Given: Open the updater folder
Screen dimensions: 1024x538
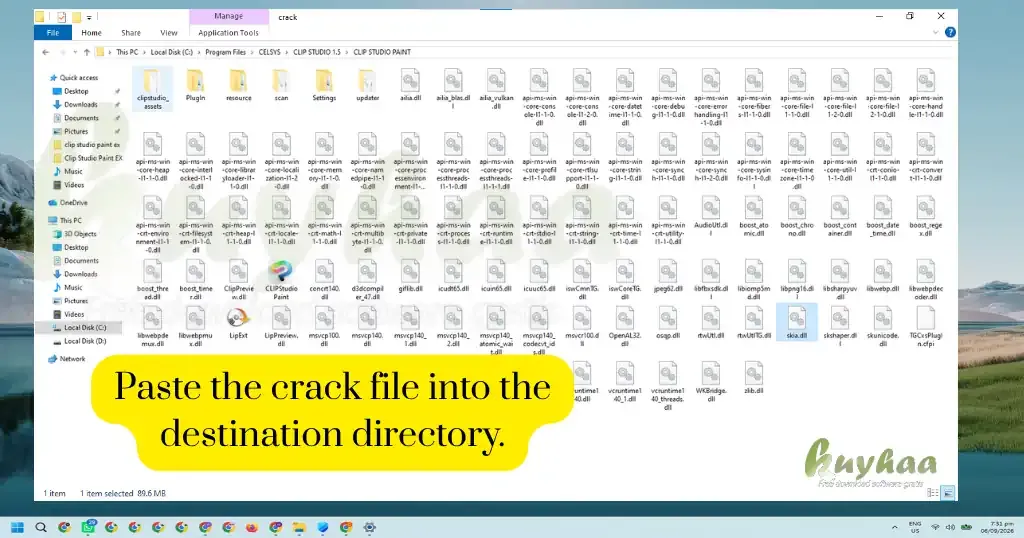Looking at the screenshot, I should [x=367, y=86].
